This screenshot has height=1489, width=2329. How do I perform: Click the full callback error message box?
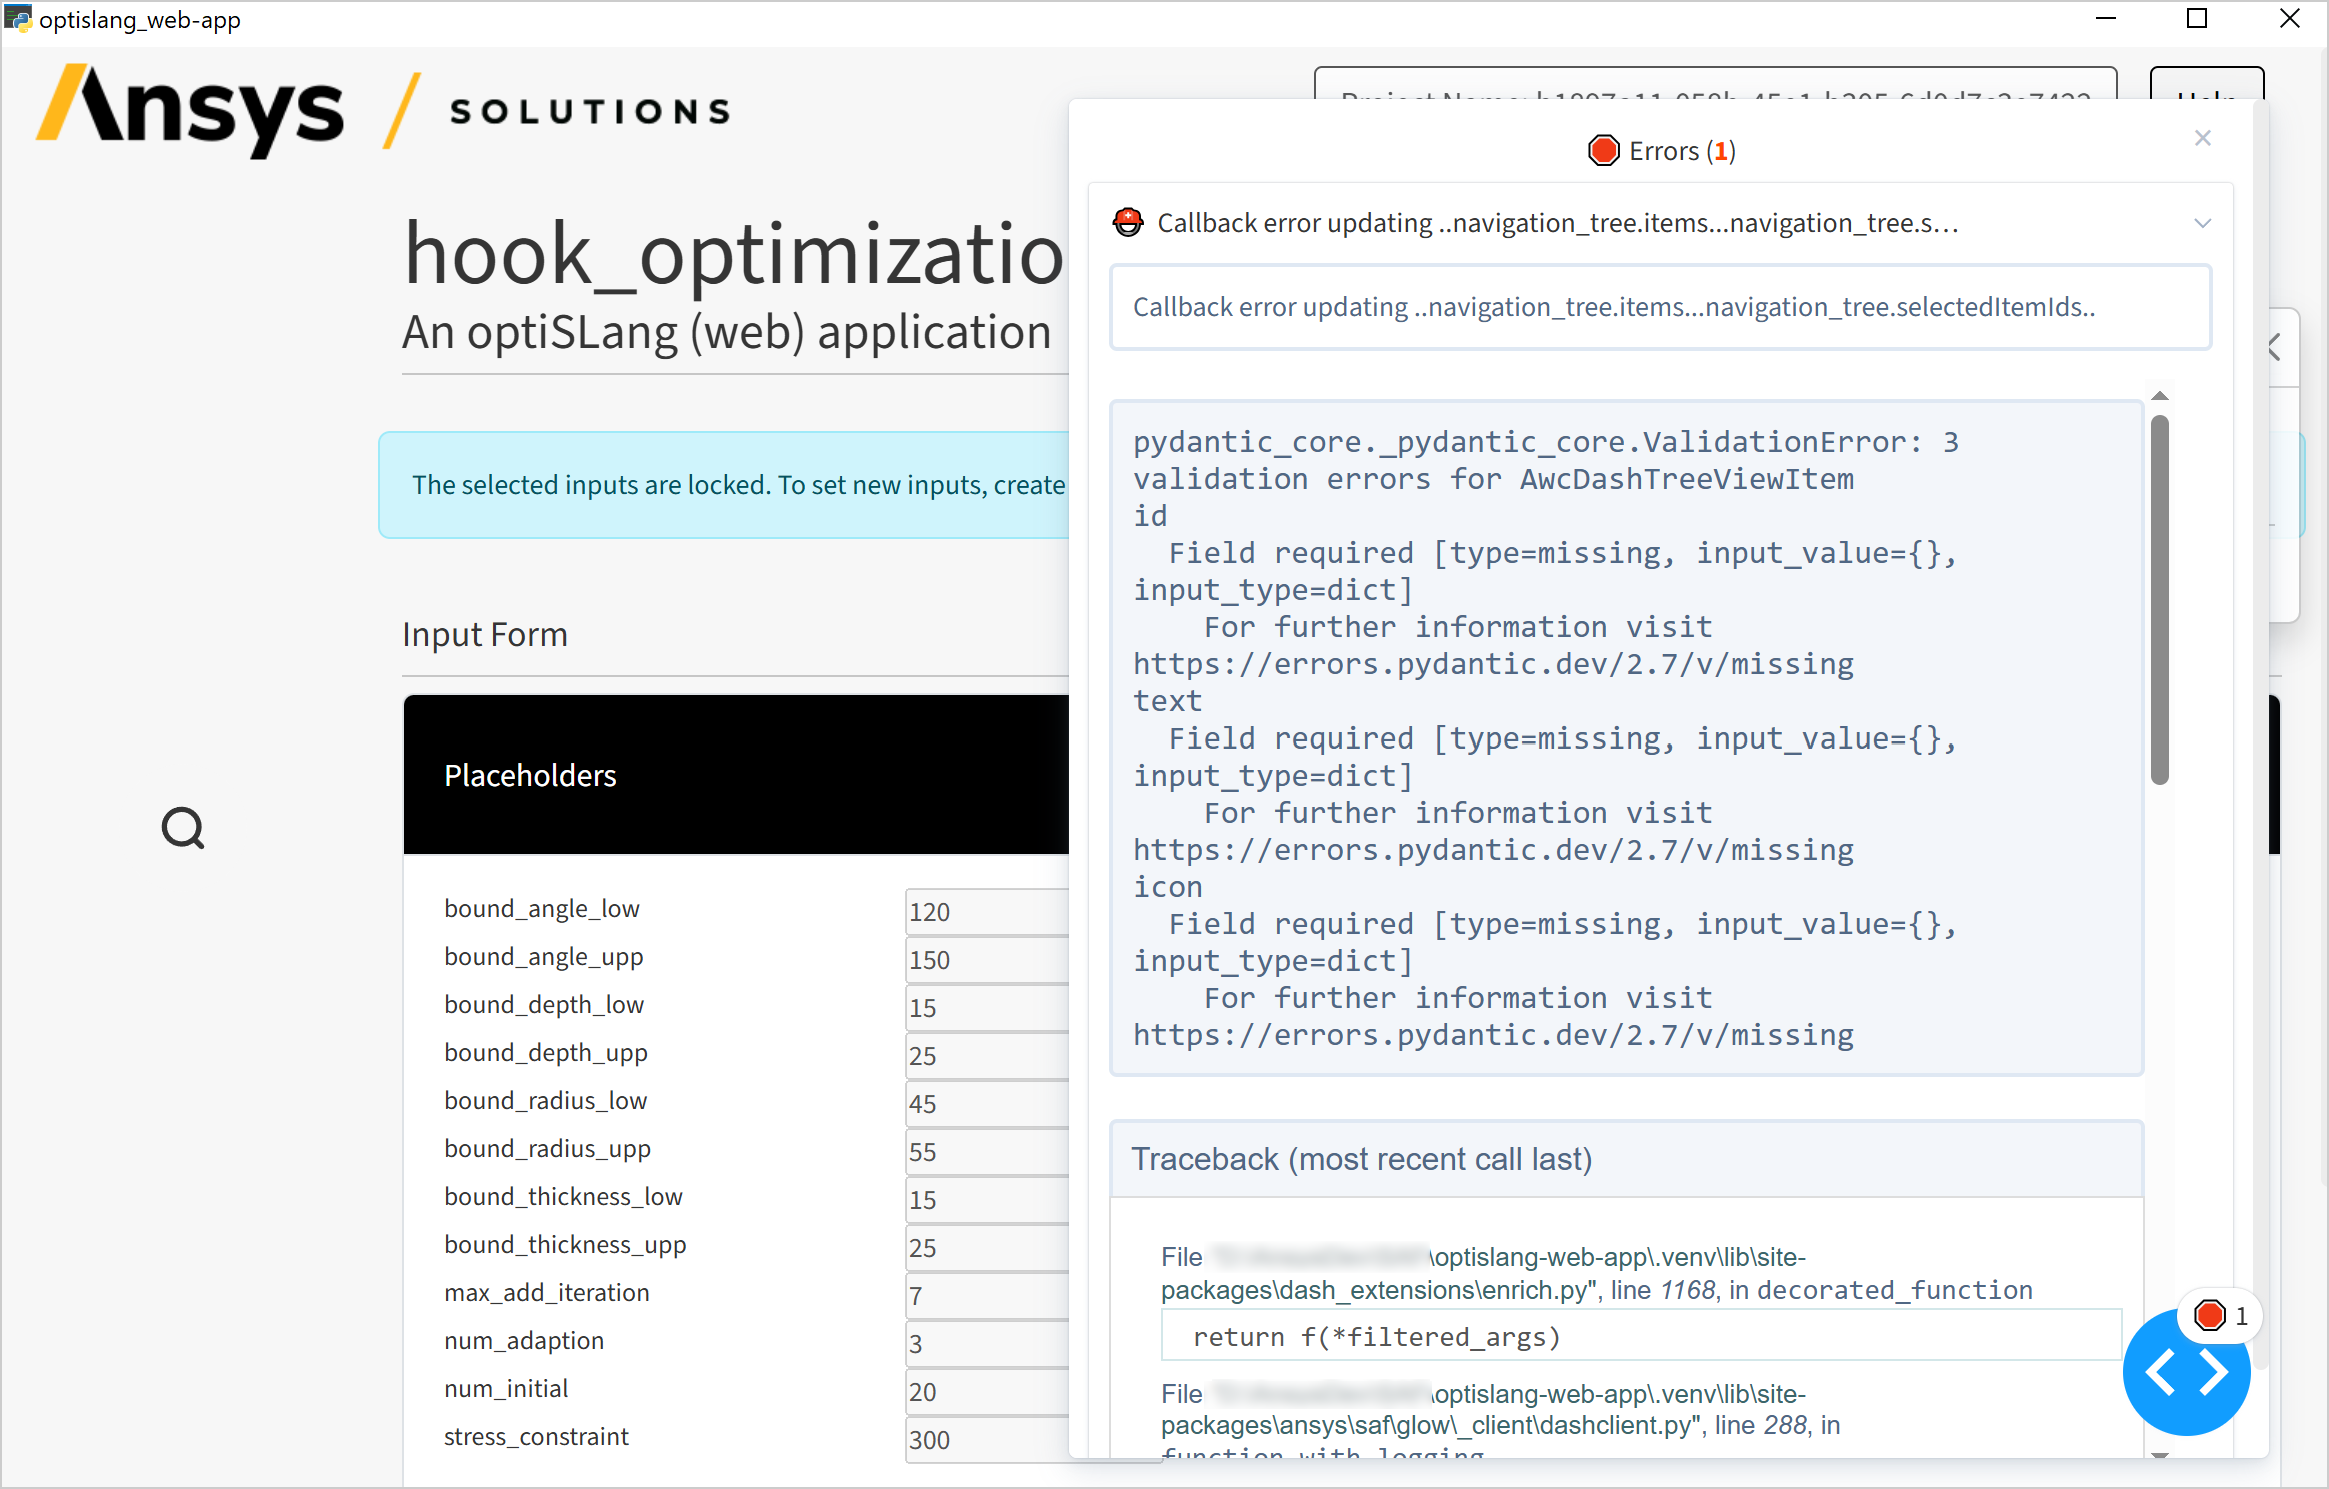(x=1660, y=307)
